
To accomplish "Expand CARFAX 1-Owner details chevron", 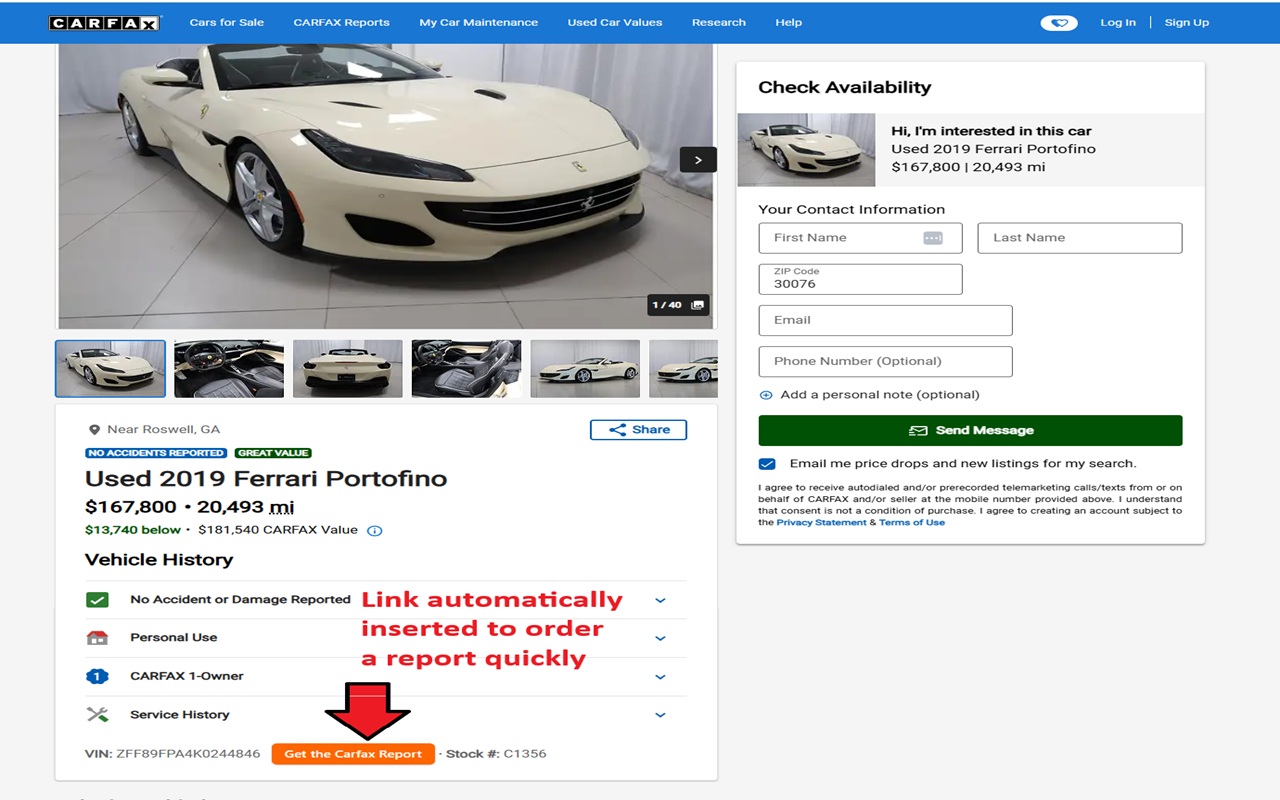I will point(660,677).
